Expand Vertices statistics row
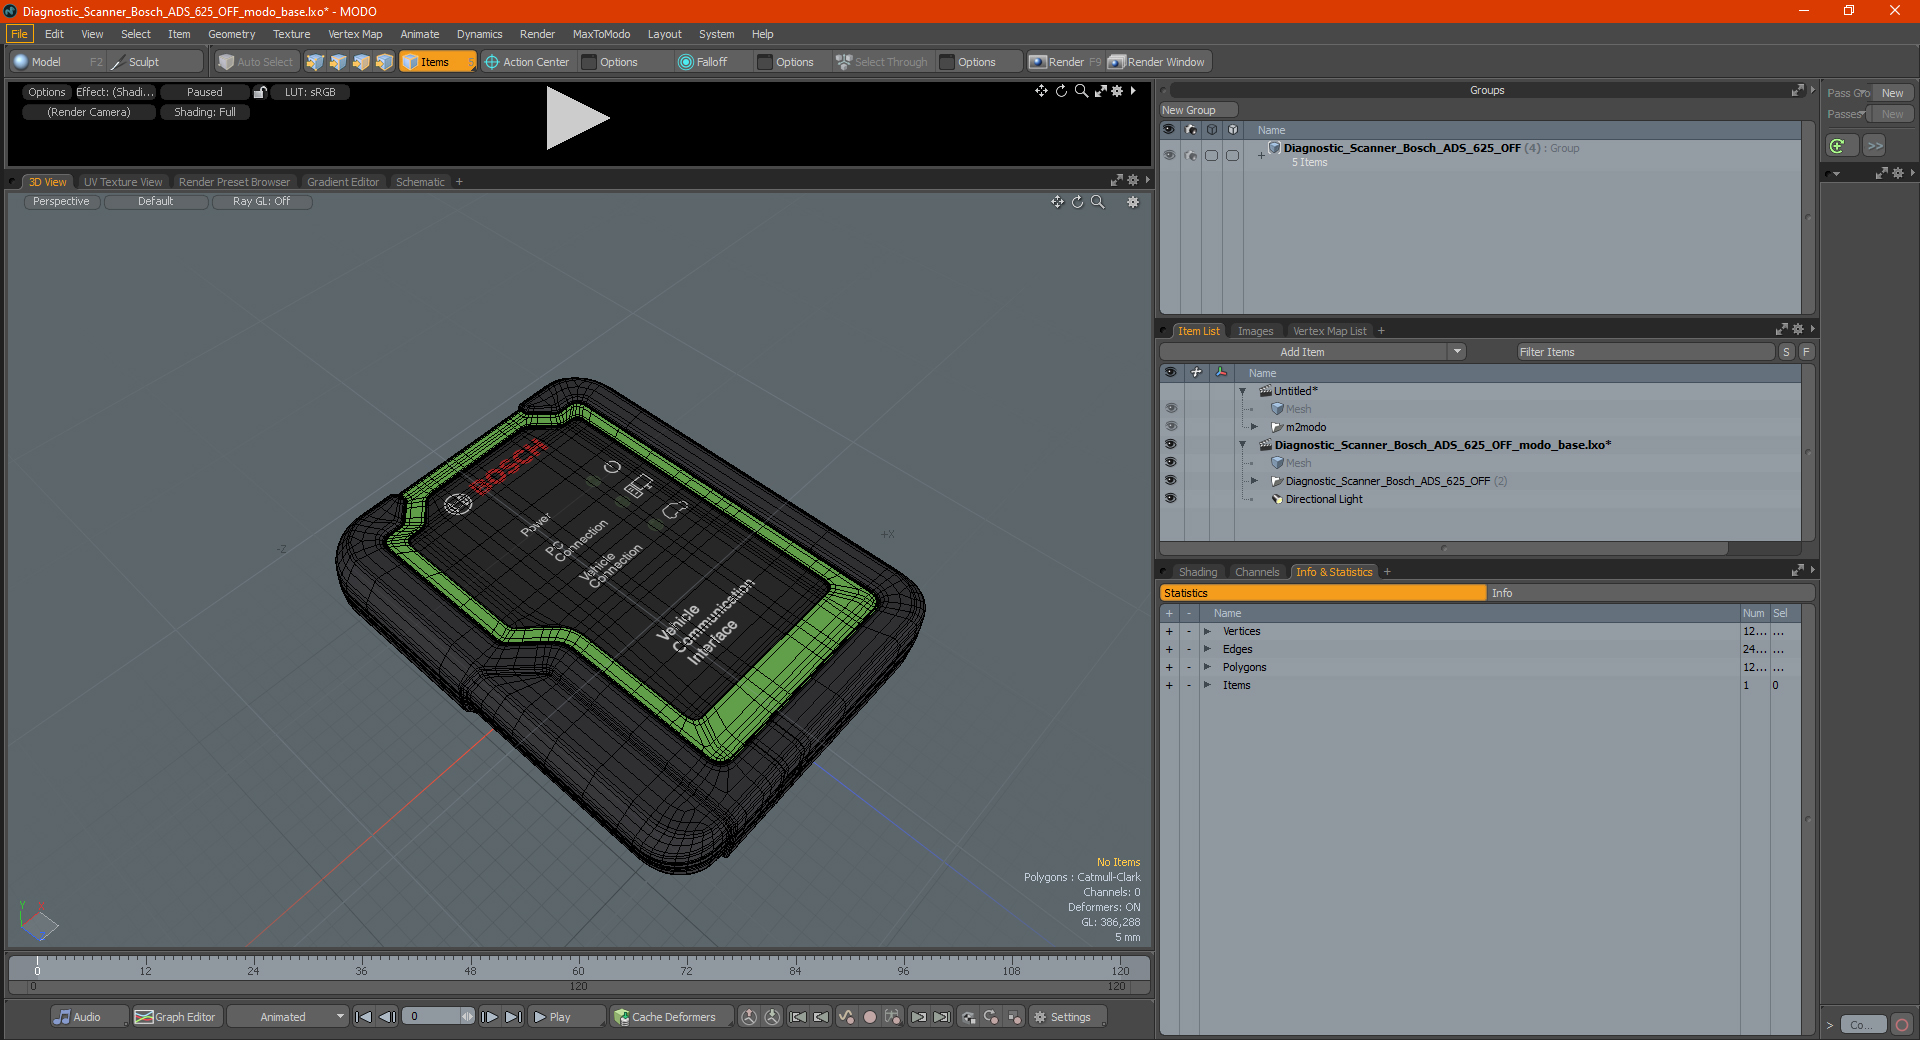 (1207, 631)
